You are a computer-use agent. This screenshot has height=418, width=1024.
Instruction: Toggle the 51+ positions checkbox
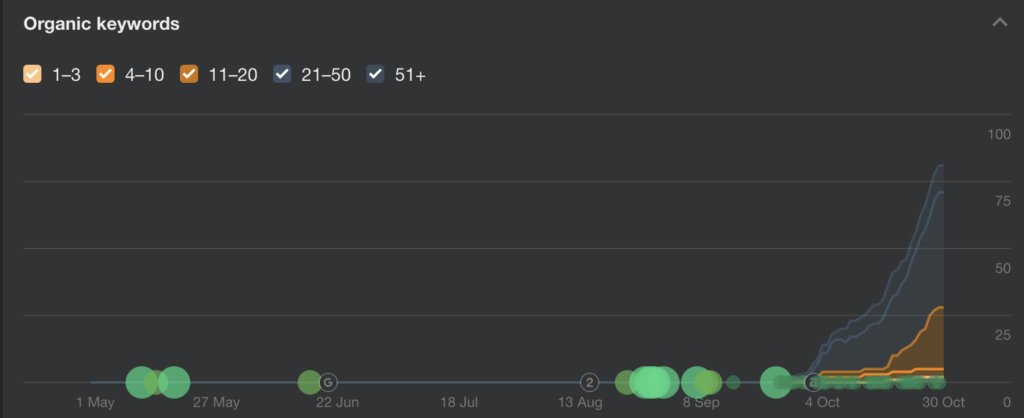[376, 74]
